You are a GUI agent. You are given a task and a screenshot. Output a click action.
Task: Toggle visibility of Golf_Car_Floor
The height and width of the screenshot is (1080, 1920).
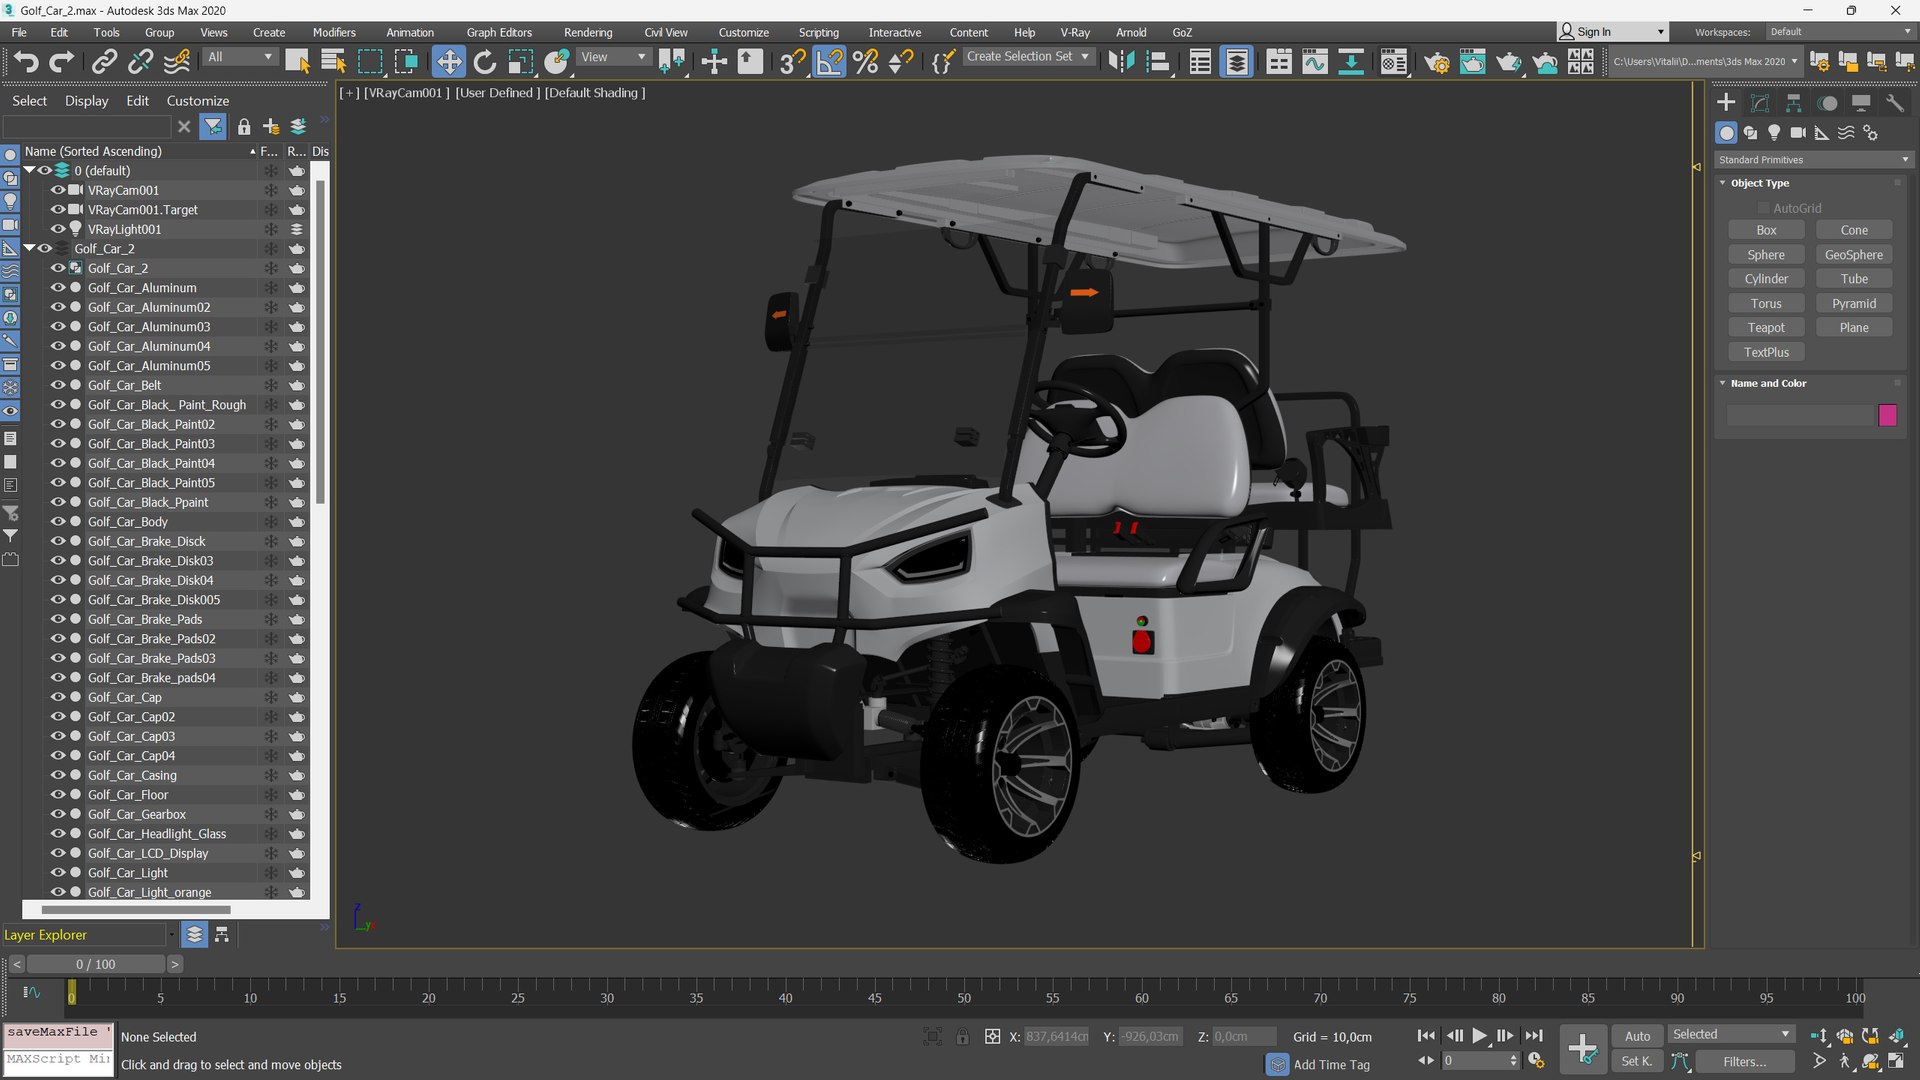58,795
